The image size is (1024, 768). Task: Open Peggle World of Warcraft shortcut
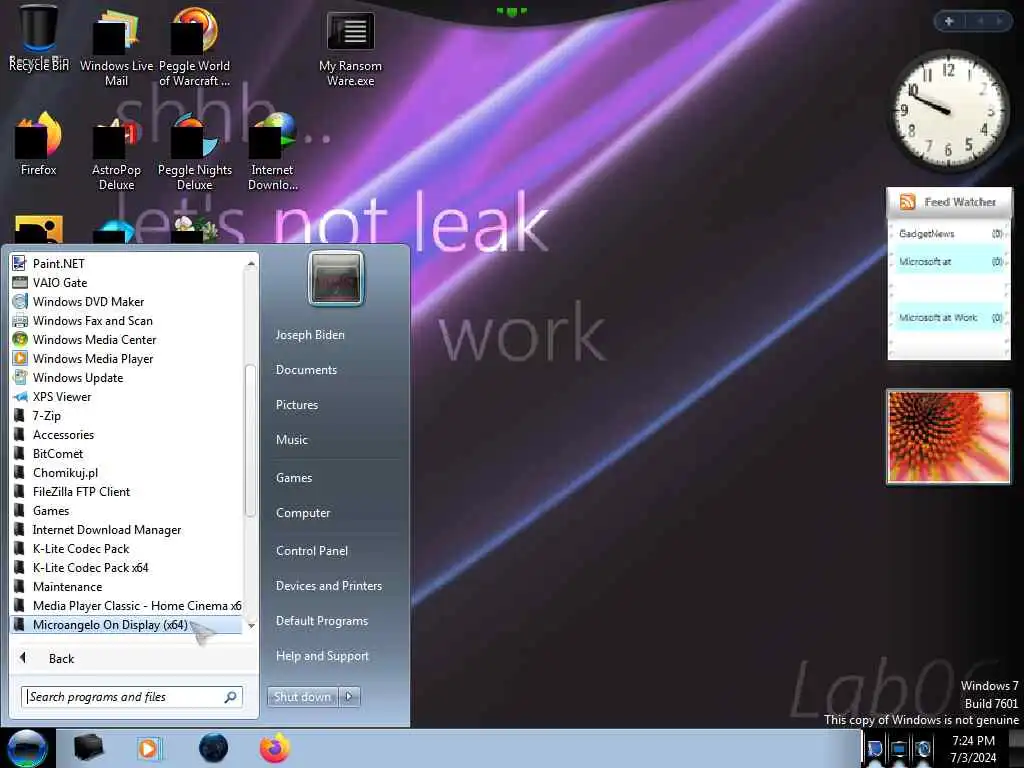[194, 47]
